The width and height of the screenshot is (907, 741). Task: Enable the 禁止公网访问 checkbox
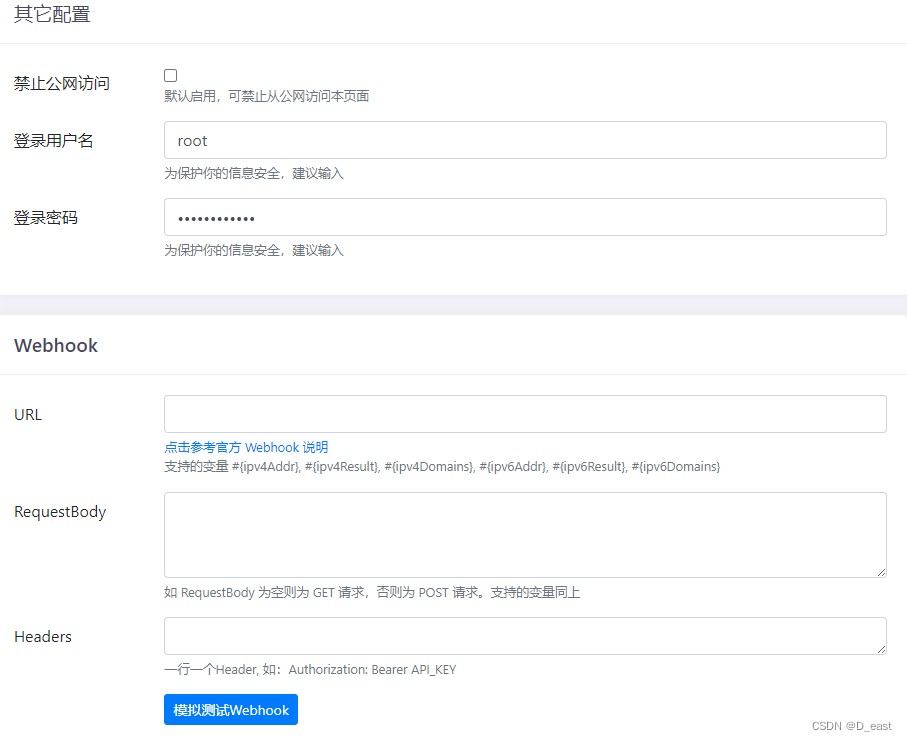coord(171,75)
